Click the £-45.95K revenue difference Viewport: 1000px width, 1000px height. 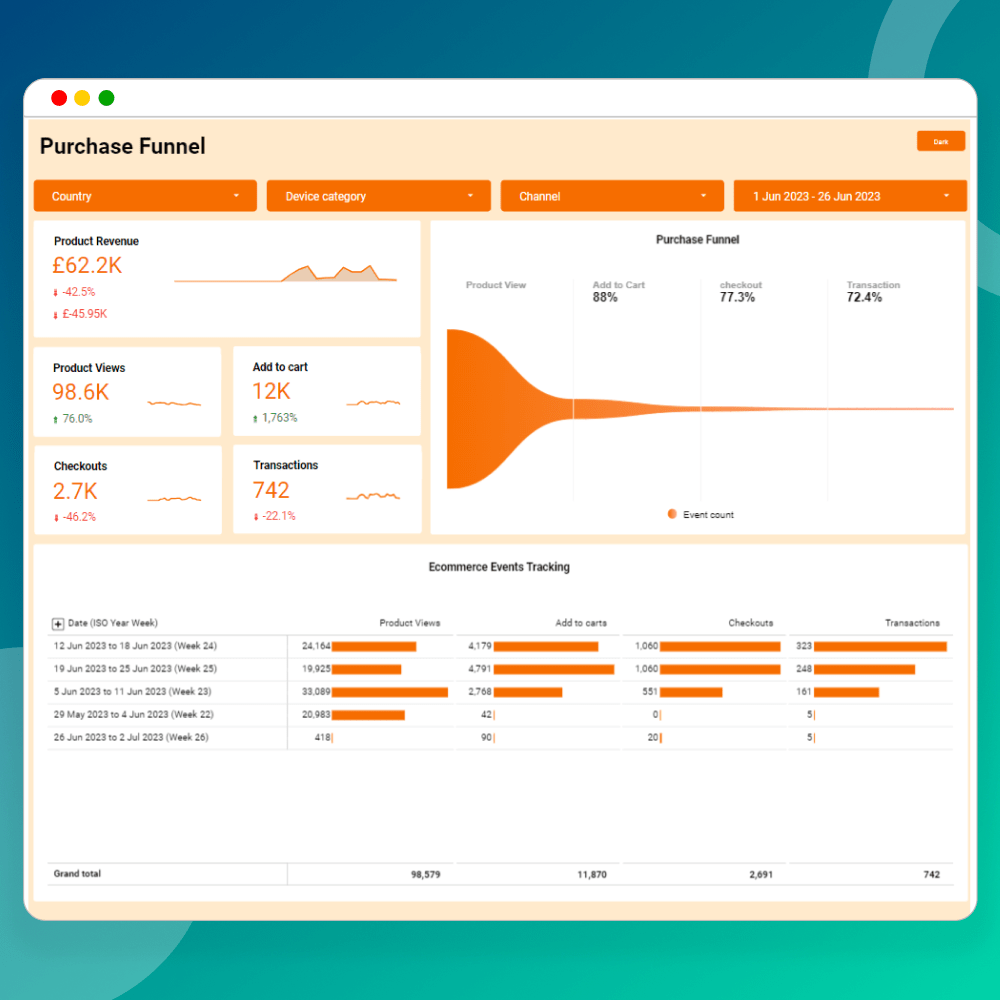coord(80,314)
